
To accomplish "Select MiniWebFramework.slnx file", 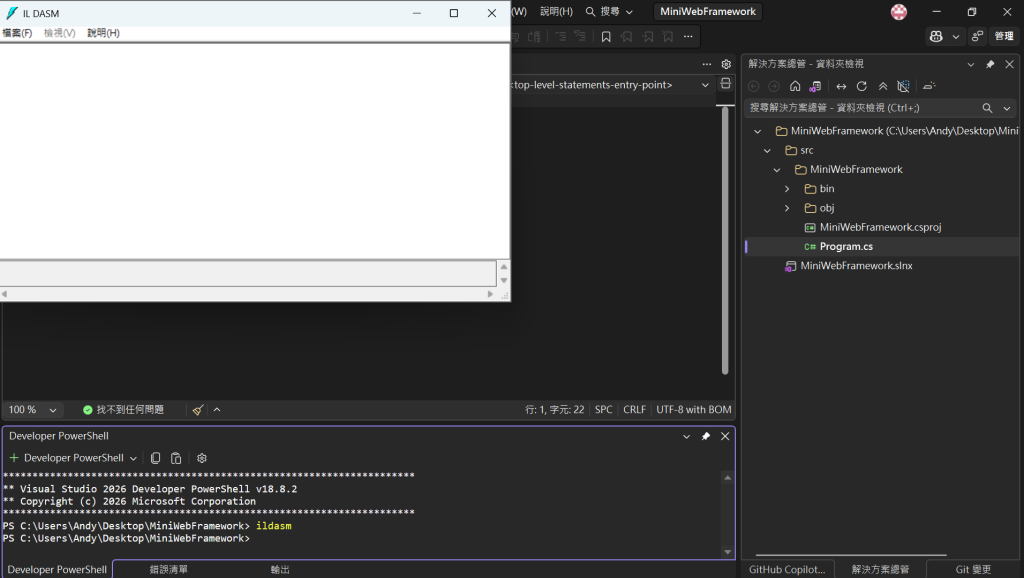I will tap(856, 266).
